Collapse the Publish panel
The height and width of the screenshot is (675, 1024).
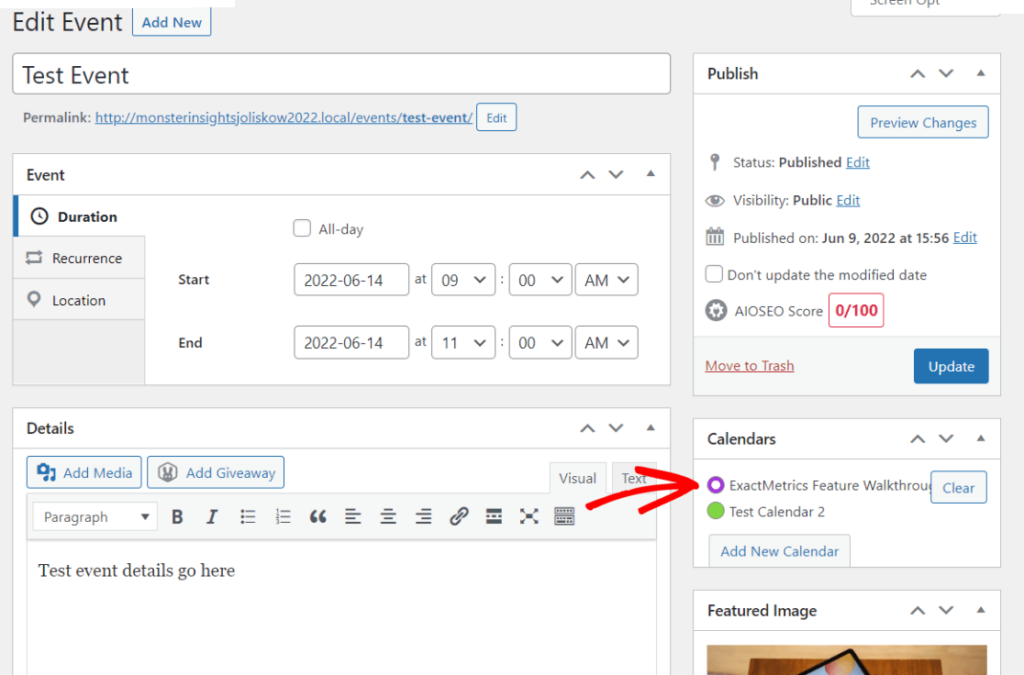tap(981, 73)
